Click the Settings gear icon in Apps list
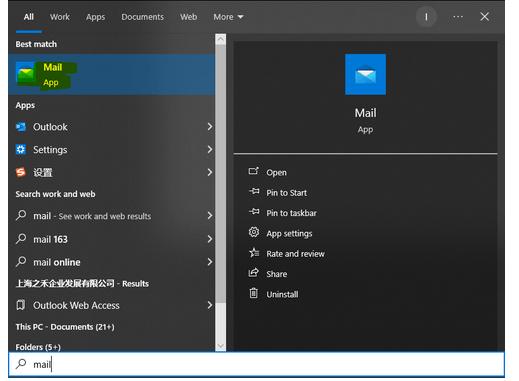Screen dimensions: 519x381 point(21,150)
